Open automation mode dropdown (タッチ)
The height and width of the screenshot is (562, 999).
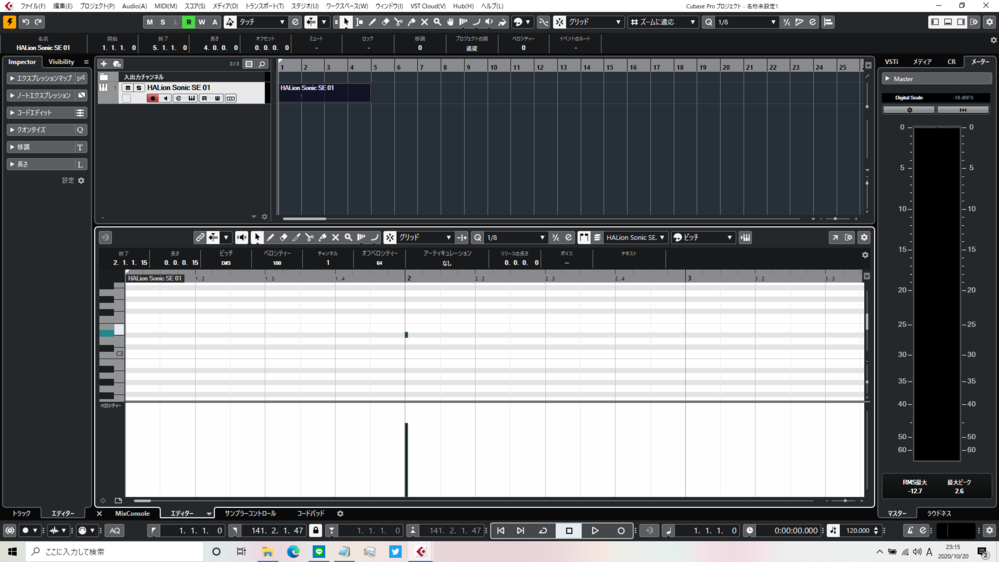click(262, 22)
